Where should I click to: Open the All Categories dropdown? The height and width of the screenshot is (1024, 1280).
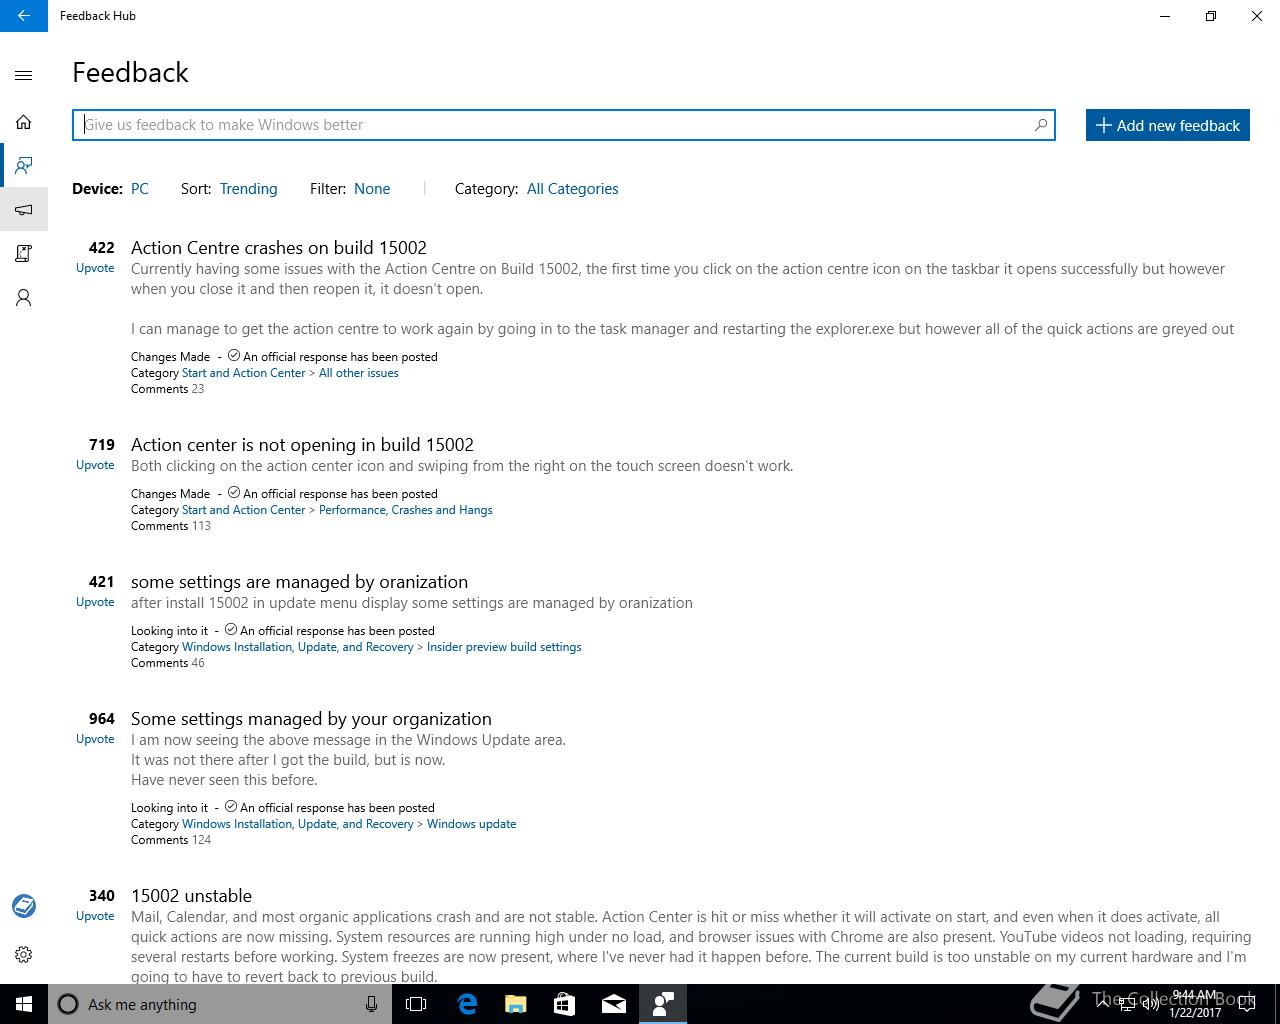(x=572, y=189)
